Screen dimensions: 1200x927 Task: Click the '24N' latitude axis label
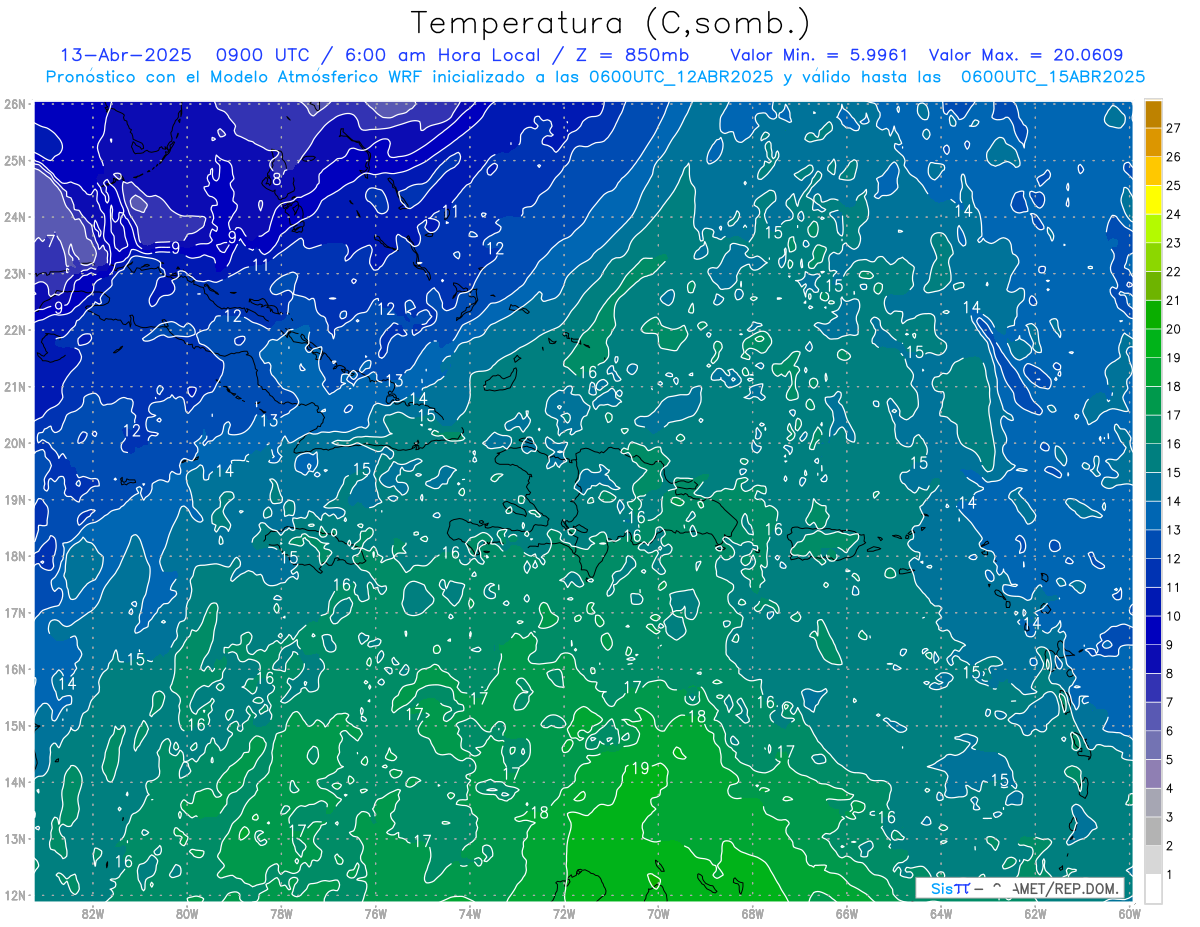point(14,217)
